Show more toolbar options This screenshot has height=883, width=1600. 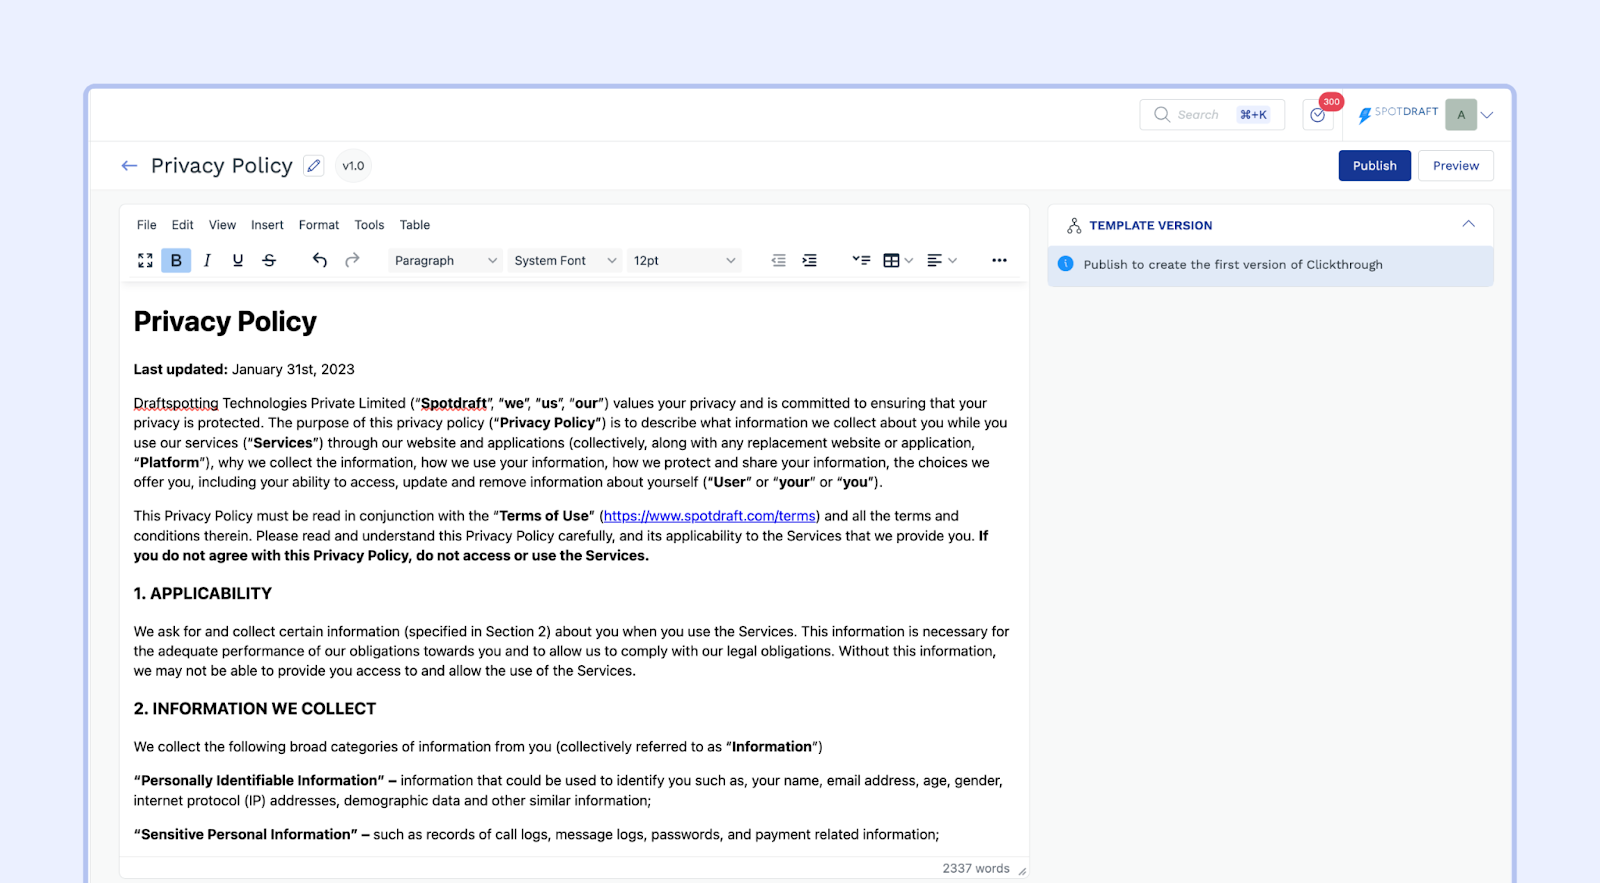coord(999,260)
